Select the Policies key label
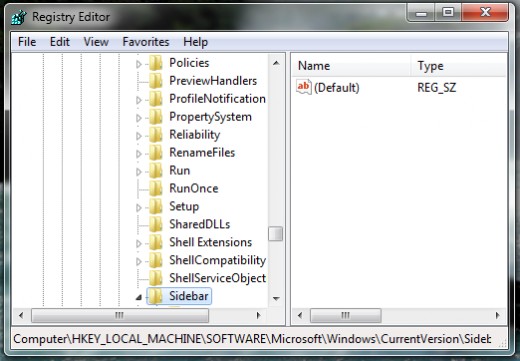This screenshot has width=520, height=361. [x=189, y=63]
